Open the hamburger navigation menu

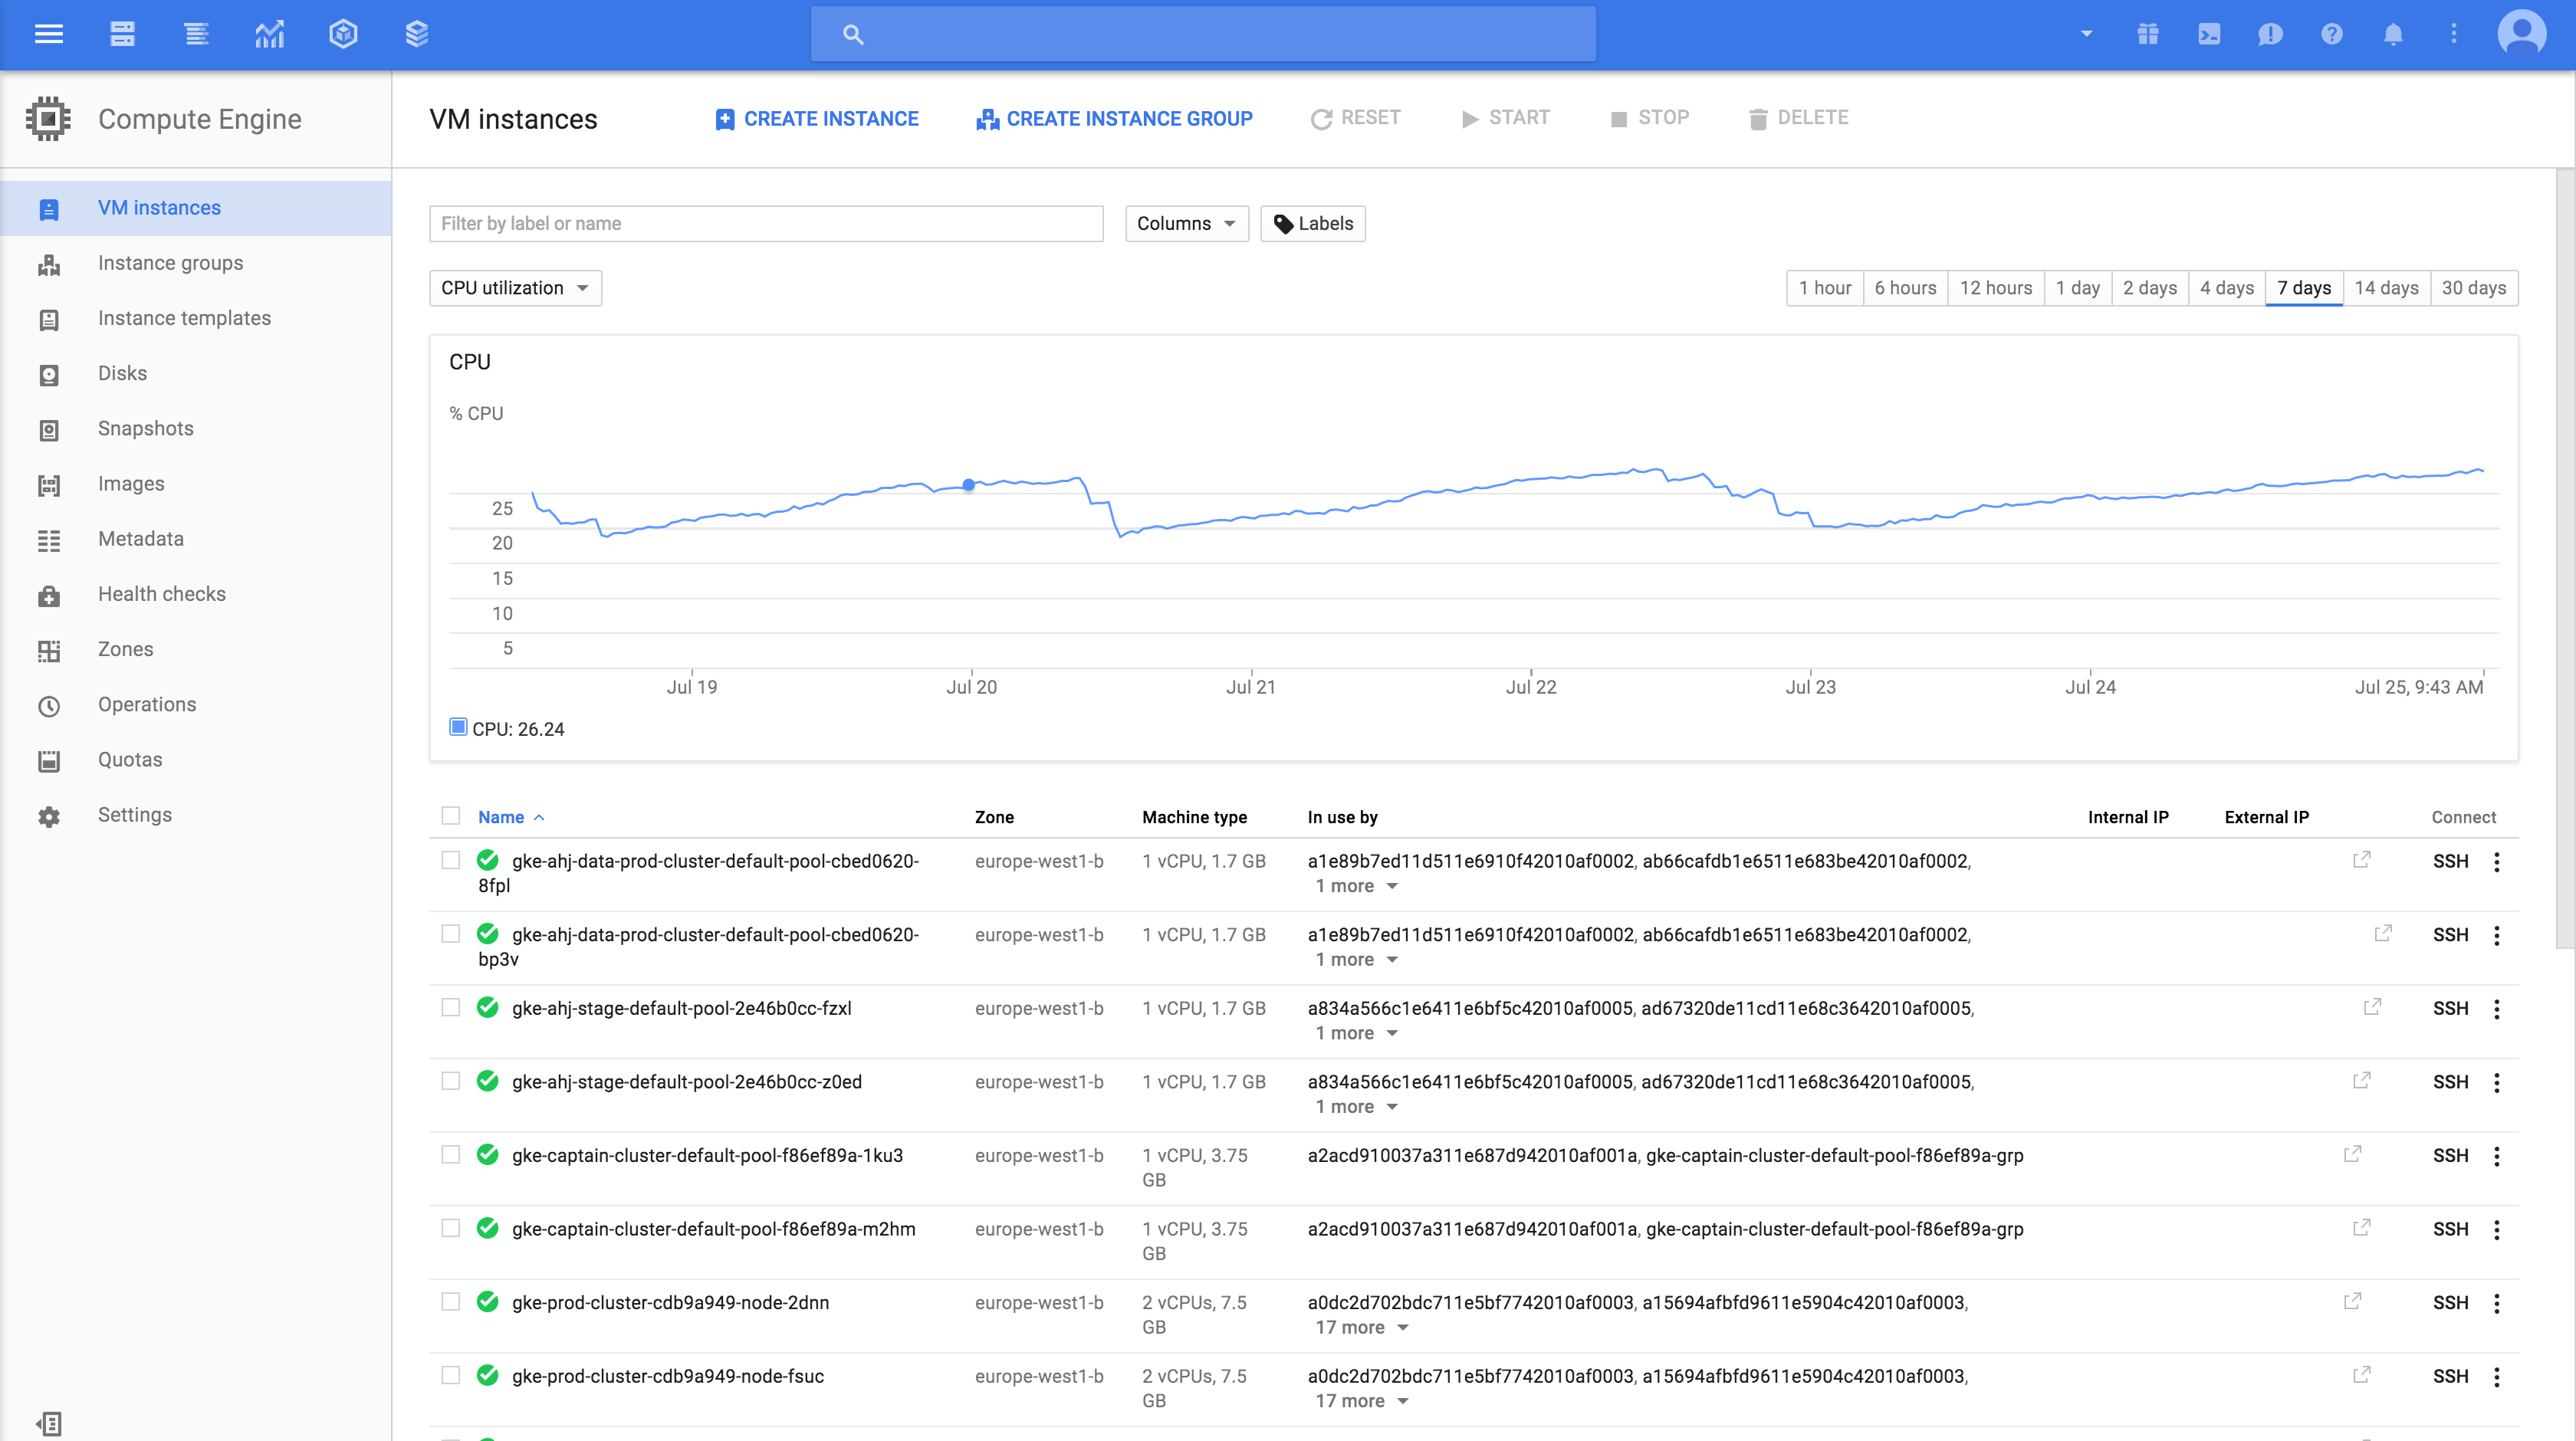pyautogui.click(x=49, y=34)
